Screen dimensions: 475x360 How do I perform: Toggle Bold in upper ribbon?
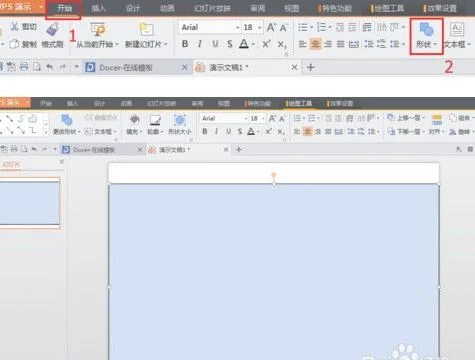185,44
